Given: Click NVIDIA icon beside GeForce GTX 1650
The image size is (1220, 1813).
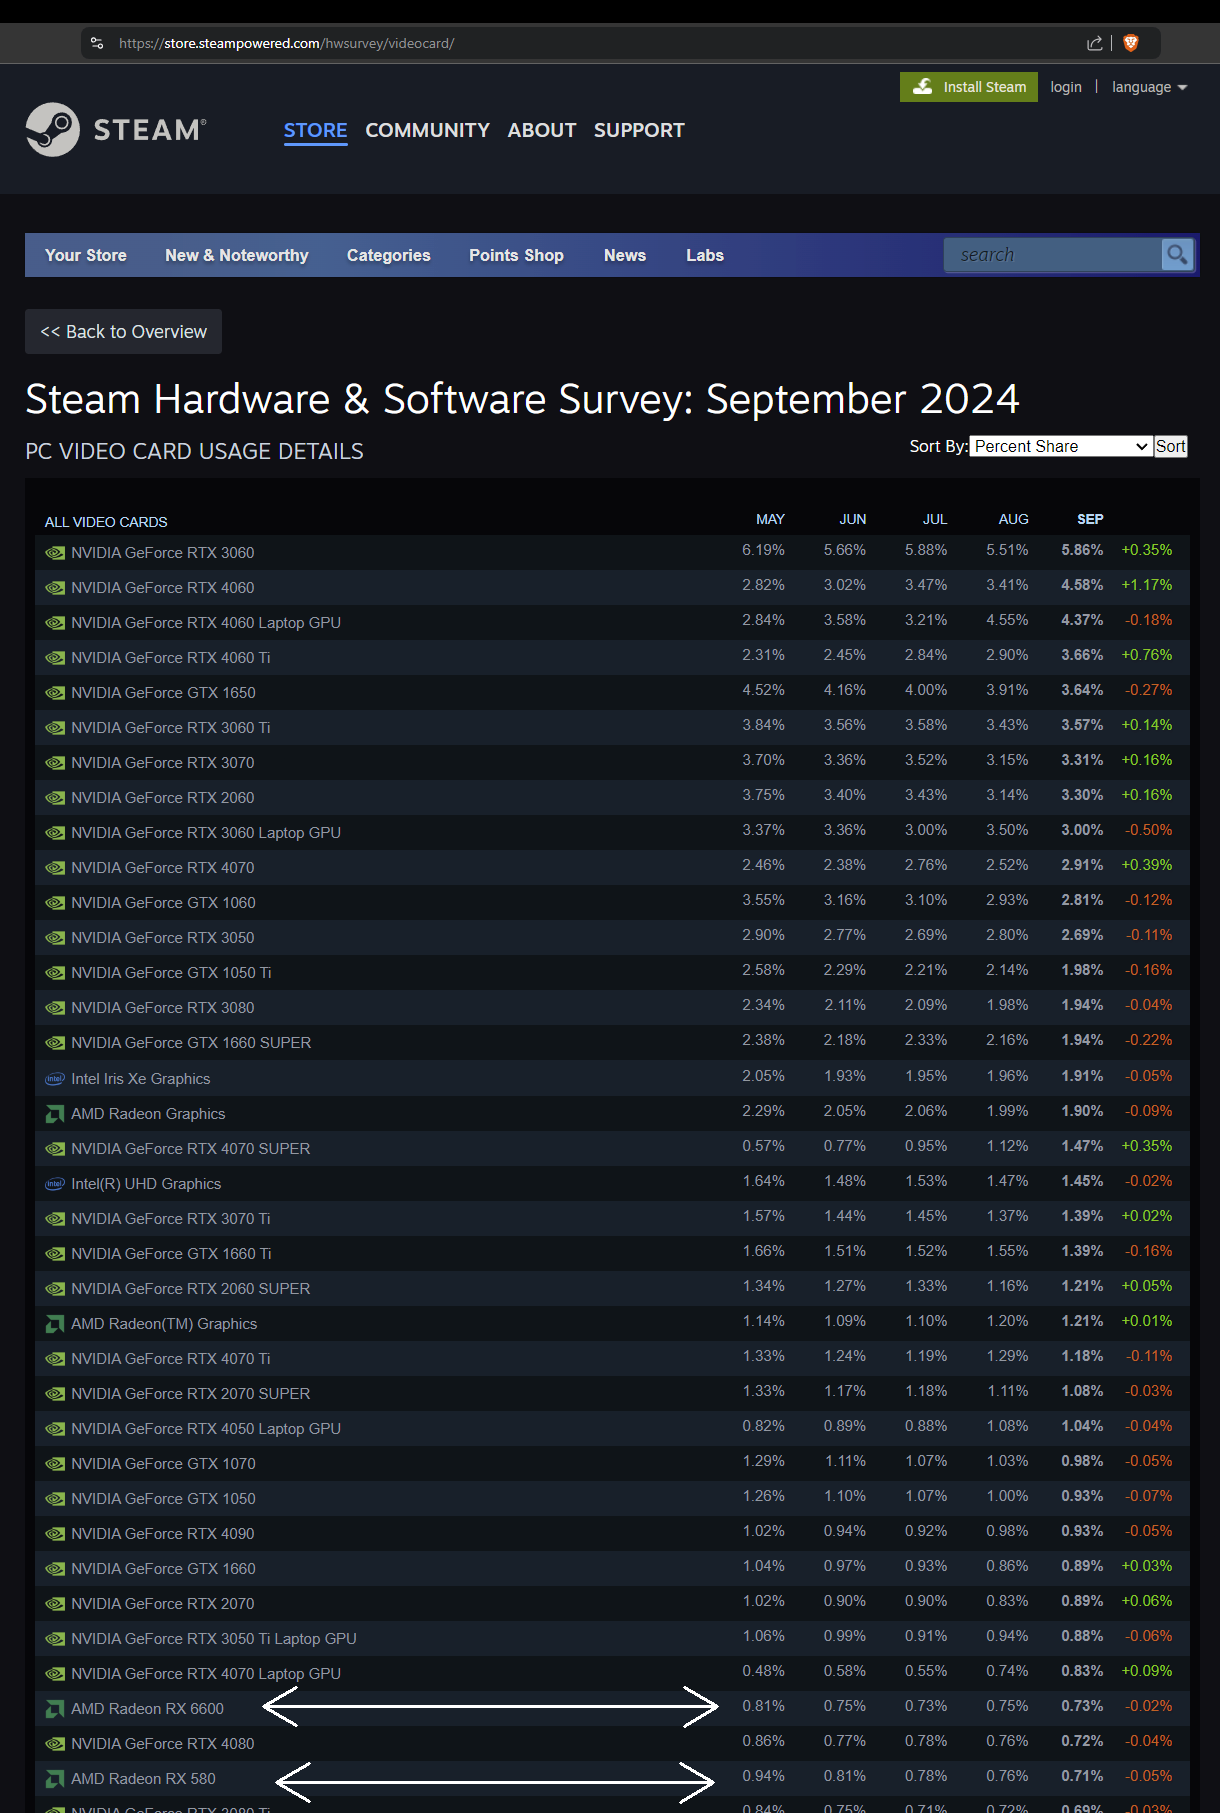Looking at the screenshot, I should 55,693.
